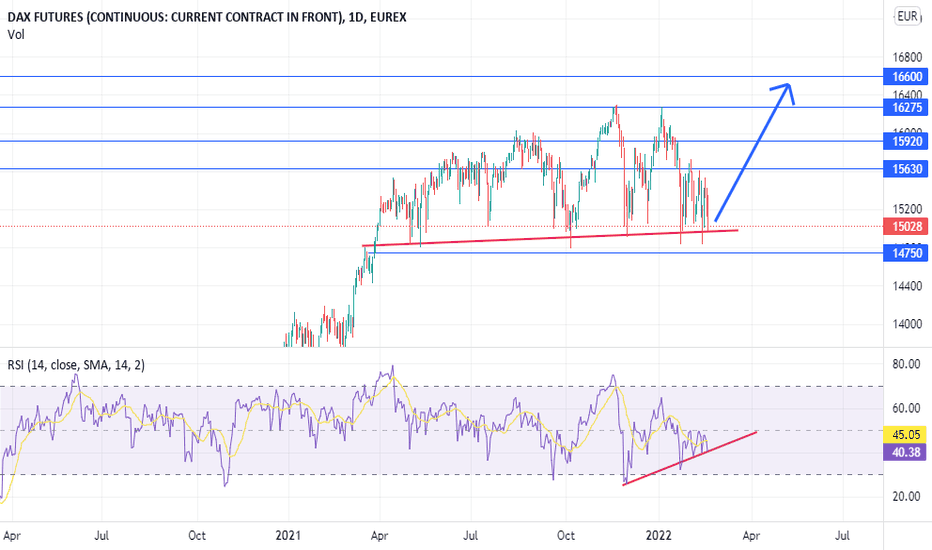Open the EUR currency selector

tap(907, 16)
